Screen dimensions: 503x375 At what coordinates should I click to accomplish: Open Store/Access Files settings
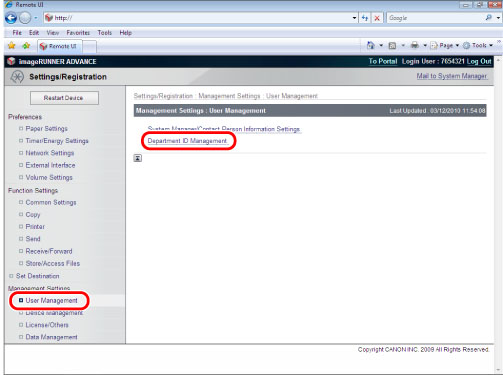[x=53, y=263]
